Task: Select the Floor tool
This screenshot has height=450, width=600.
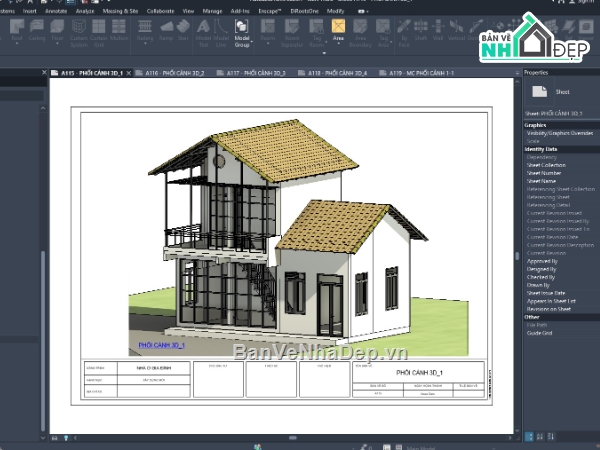Action: pyautogui.click(x=57, y=31)
